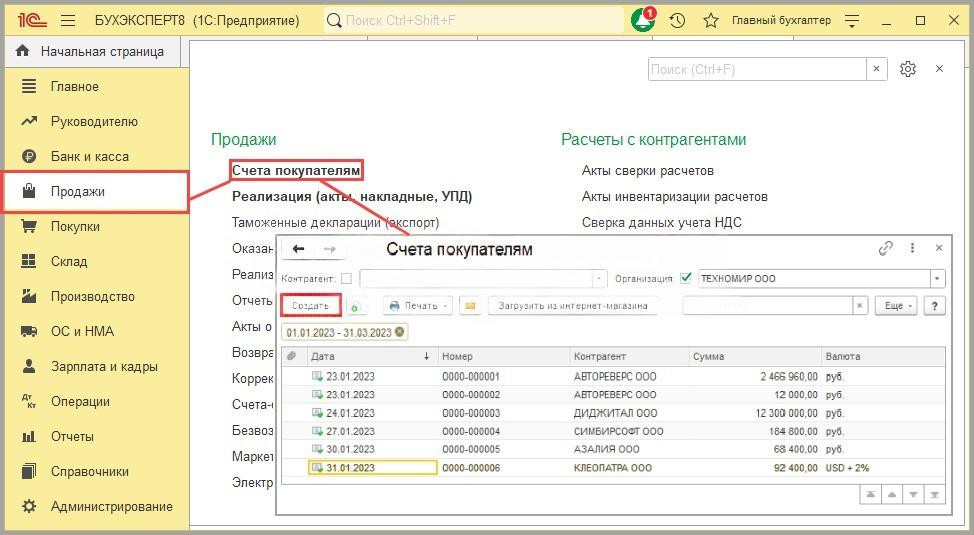
Task: Sort by Дата column header
Action: click(x=371, y=357)
